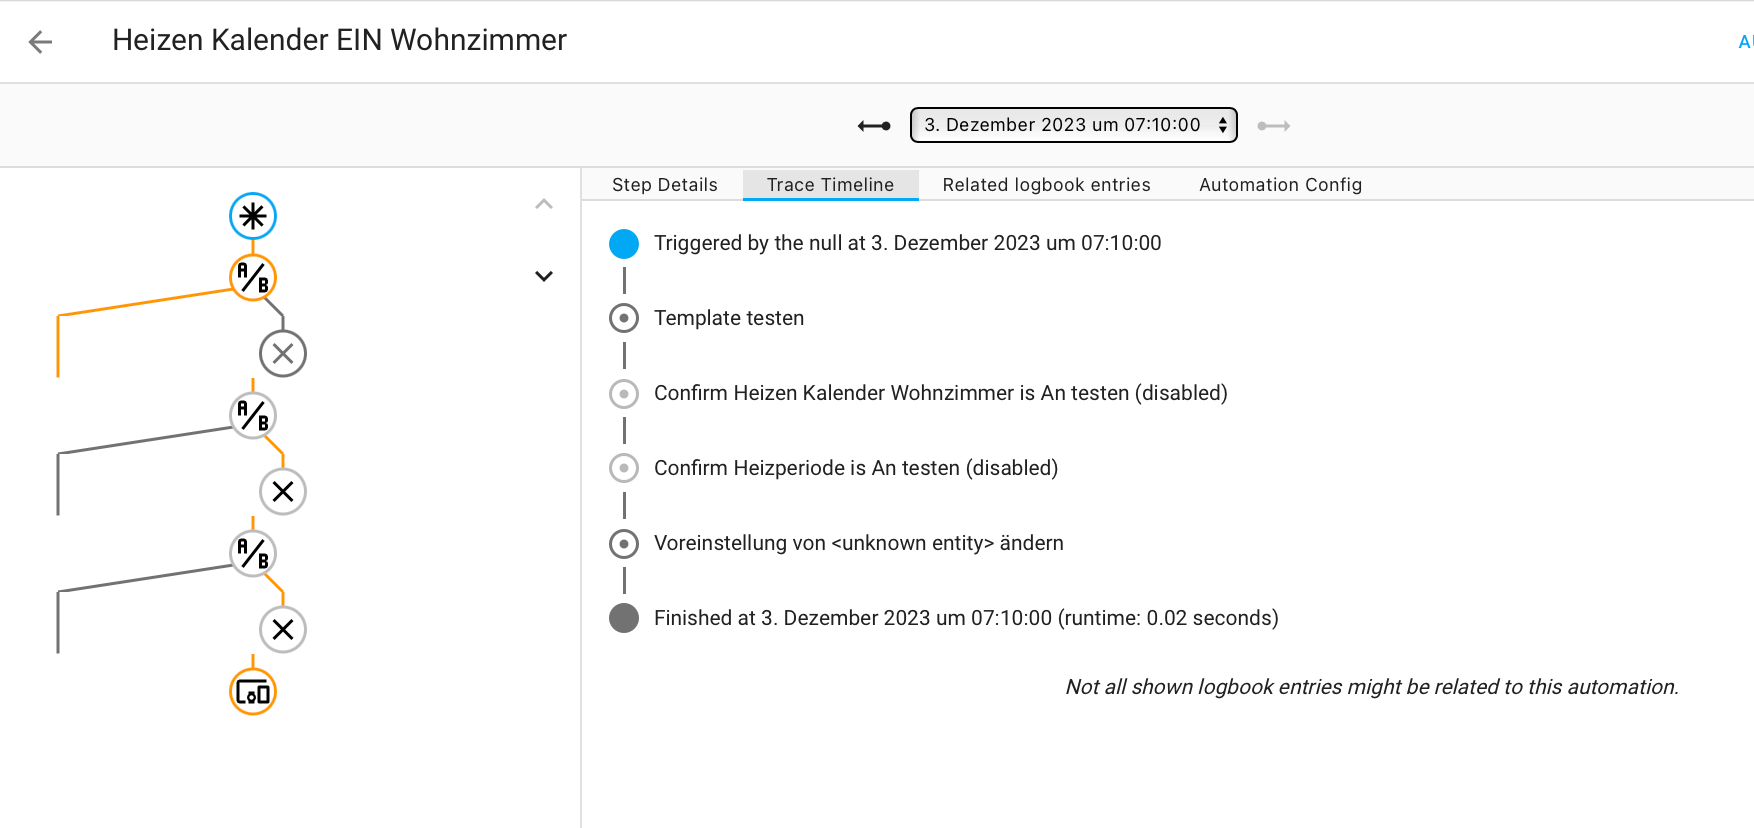Click the second X condition node
This screenshot has height=828, width=1754.
[283, 492]
